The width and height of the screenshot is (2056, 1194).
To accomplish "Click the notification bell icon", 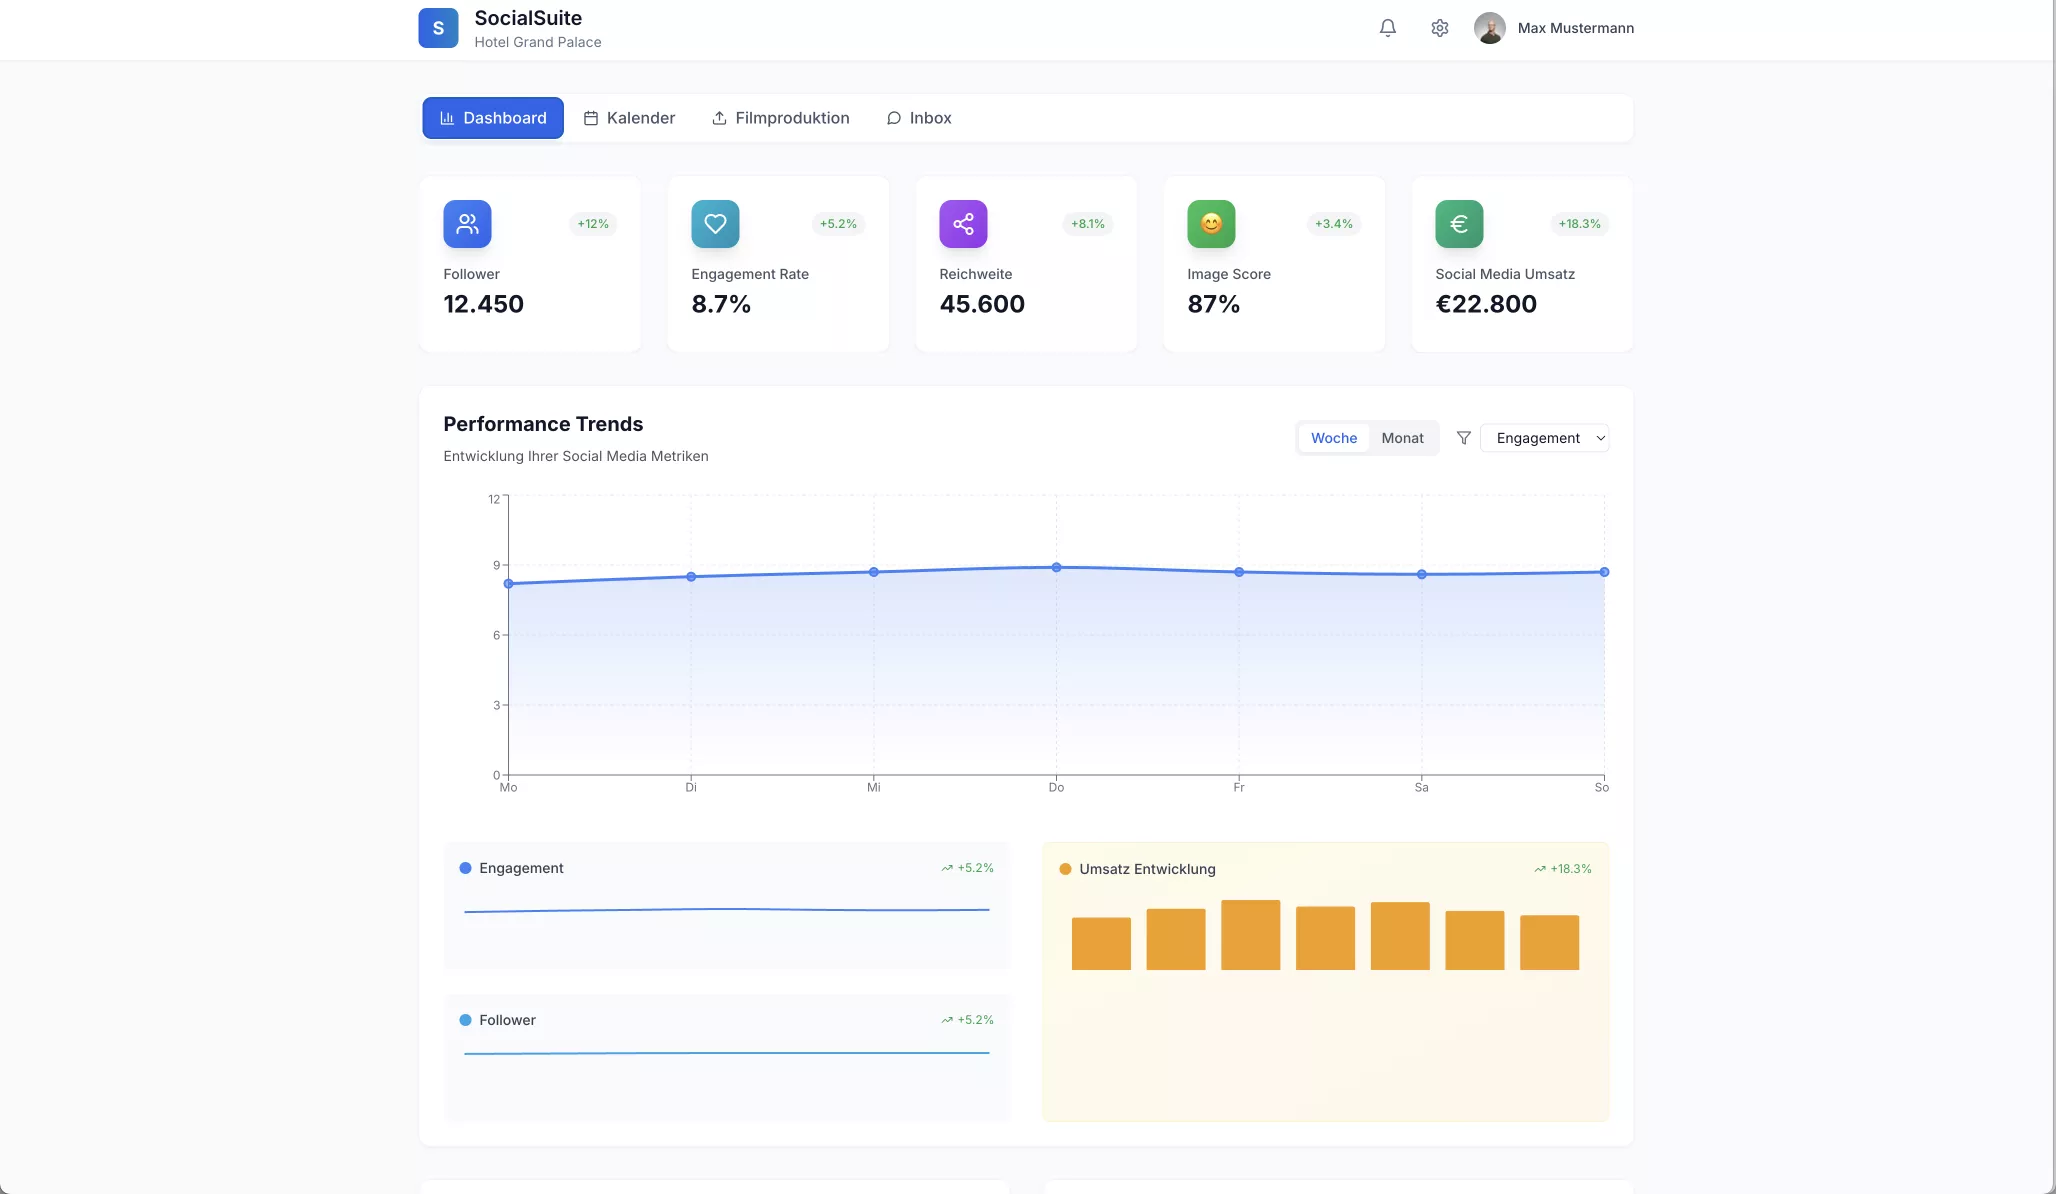I will tap(1387, 28).
